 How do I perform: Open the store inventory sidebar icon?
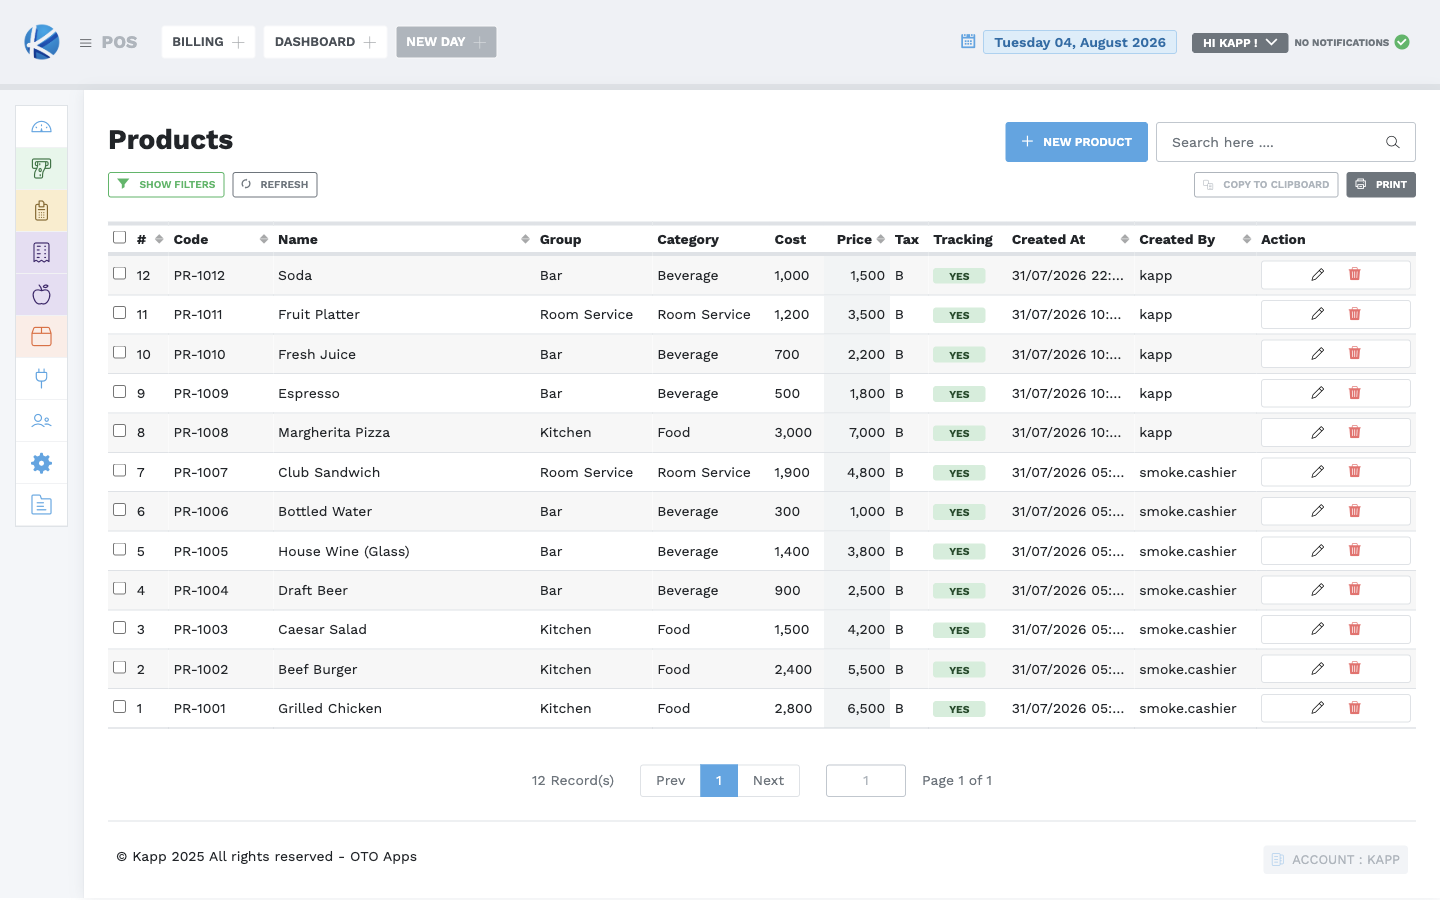tap(41, 337)
